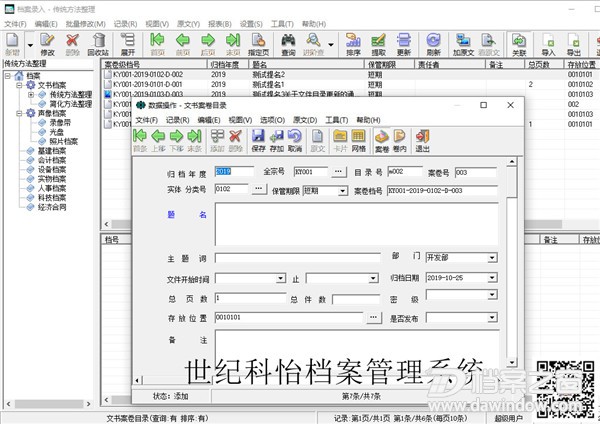600x424 pixels.
Task: Click the 回收站 recycle bin toolbar icon
Action: 98,45
